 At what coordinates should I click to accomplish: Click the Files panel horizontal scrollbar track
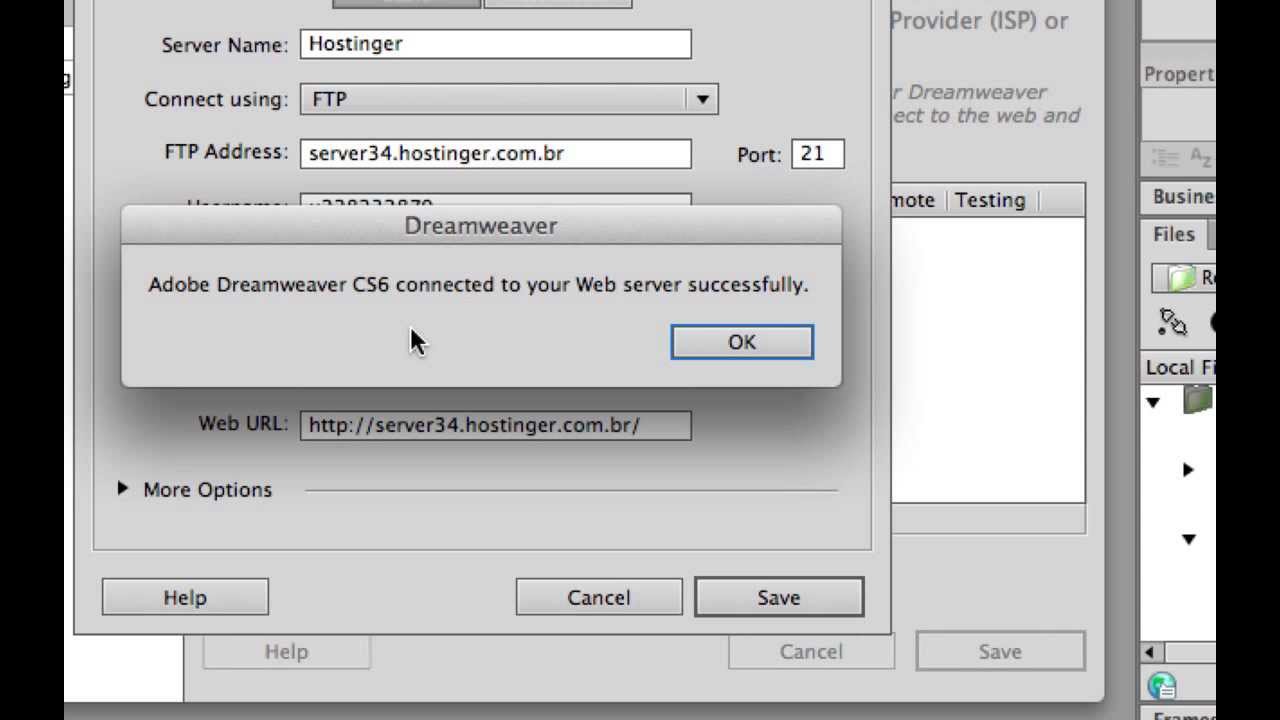1188,652
